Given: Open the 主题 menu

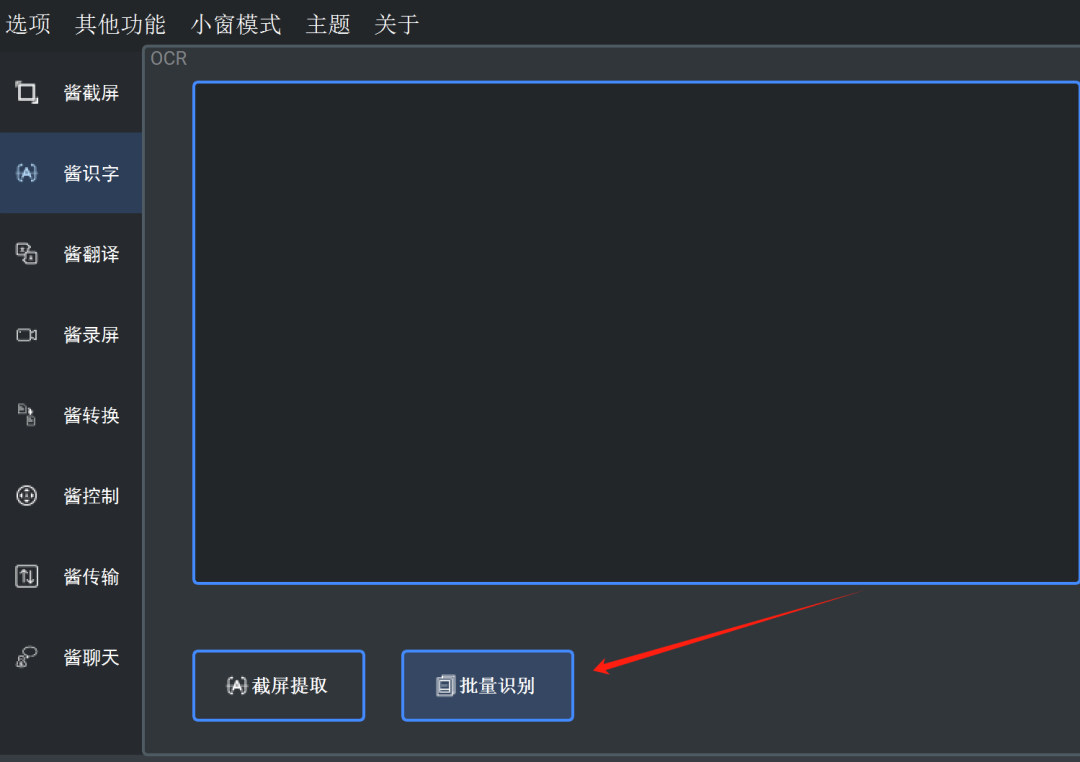Looking at the screenshot, I should click(328, 24).
